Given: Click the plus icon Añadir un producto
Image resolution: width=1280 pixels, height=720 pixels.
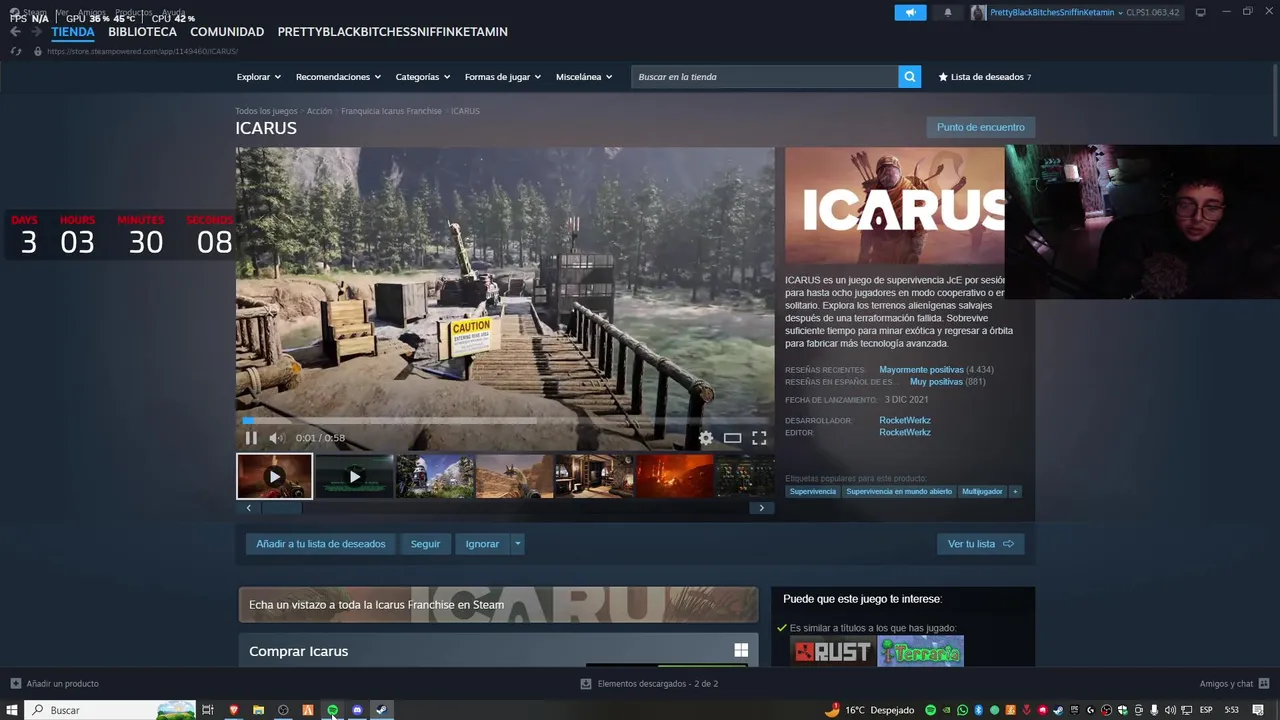Looking at the screenshot, I should 15,684.
